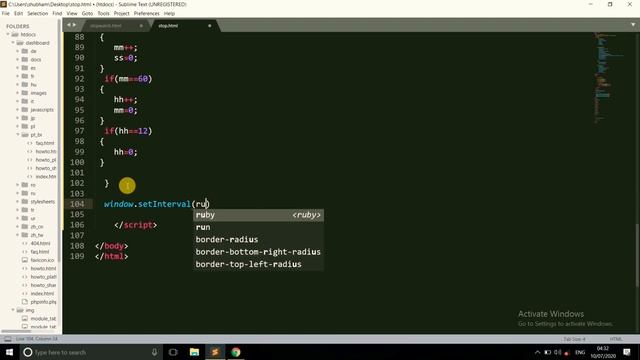
Task: Open the tab list dropdown arrow
Action: pos(633,25)
